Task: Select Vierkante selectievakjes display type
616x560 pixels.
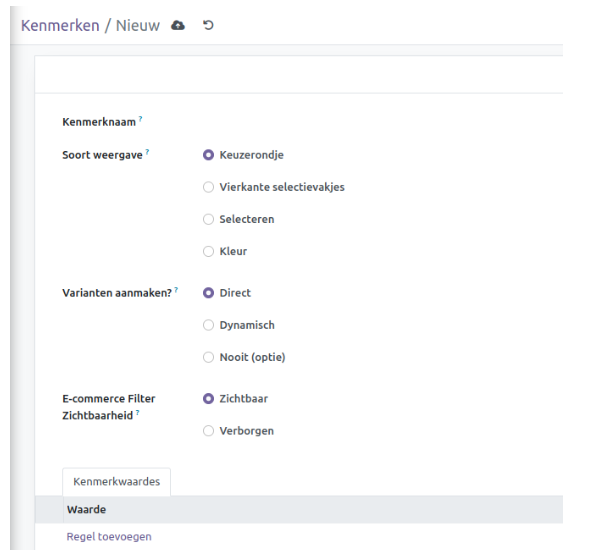Action: (x=208, y=187)
